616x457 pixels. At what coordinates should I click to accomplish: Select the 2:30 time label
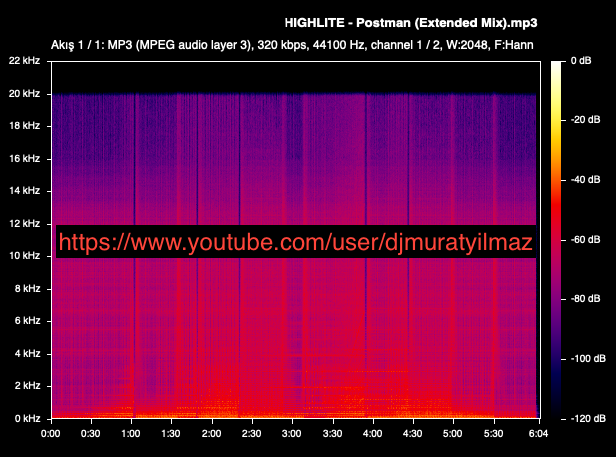pyautogui.click(x=251, y=434)
